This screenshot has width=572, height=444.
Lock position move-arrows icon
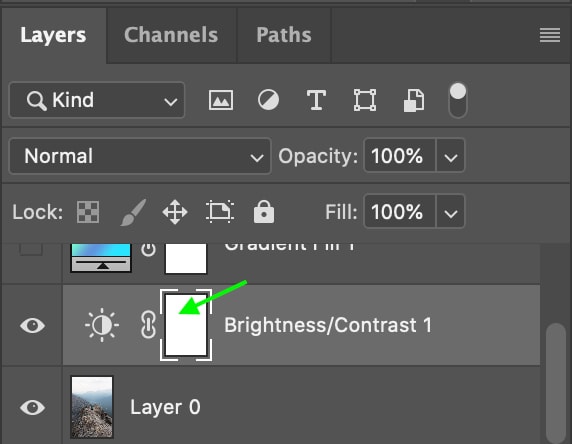175,212
